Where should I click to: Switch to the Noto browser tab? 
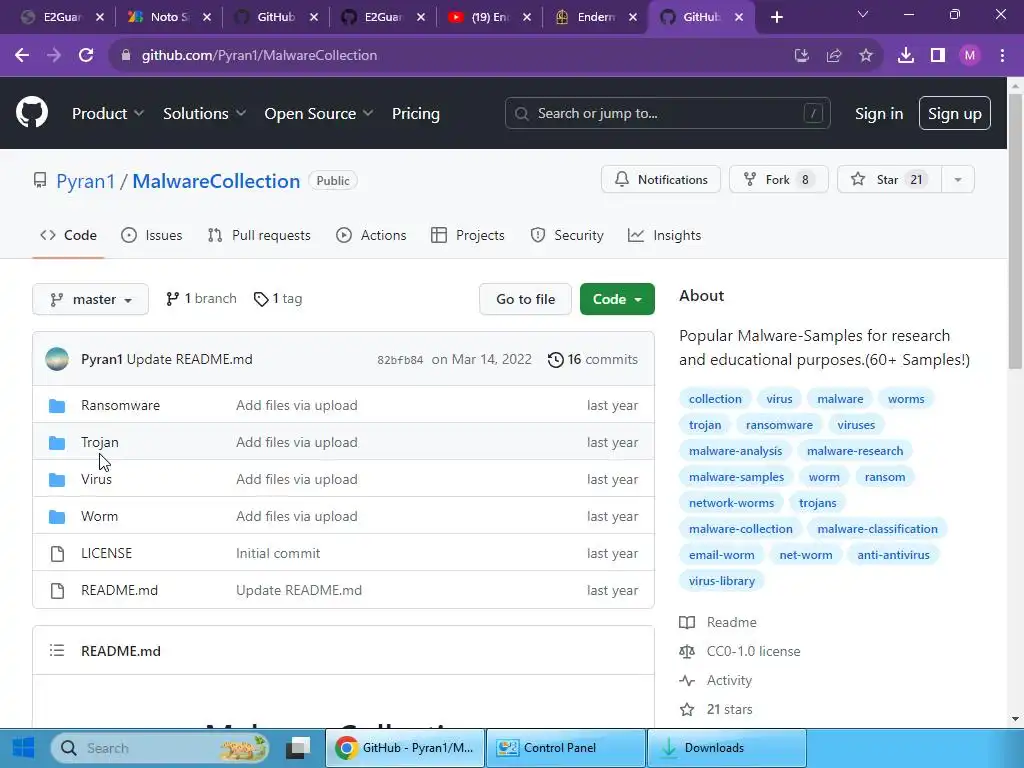(x=170, y=18)
